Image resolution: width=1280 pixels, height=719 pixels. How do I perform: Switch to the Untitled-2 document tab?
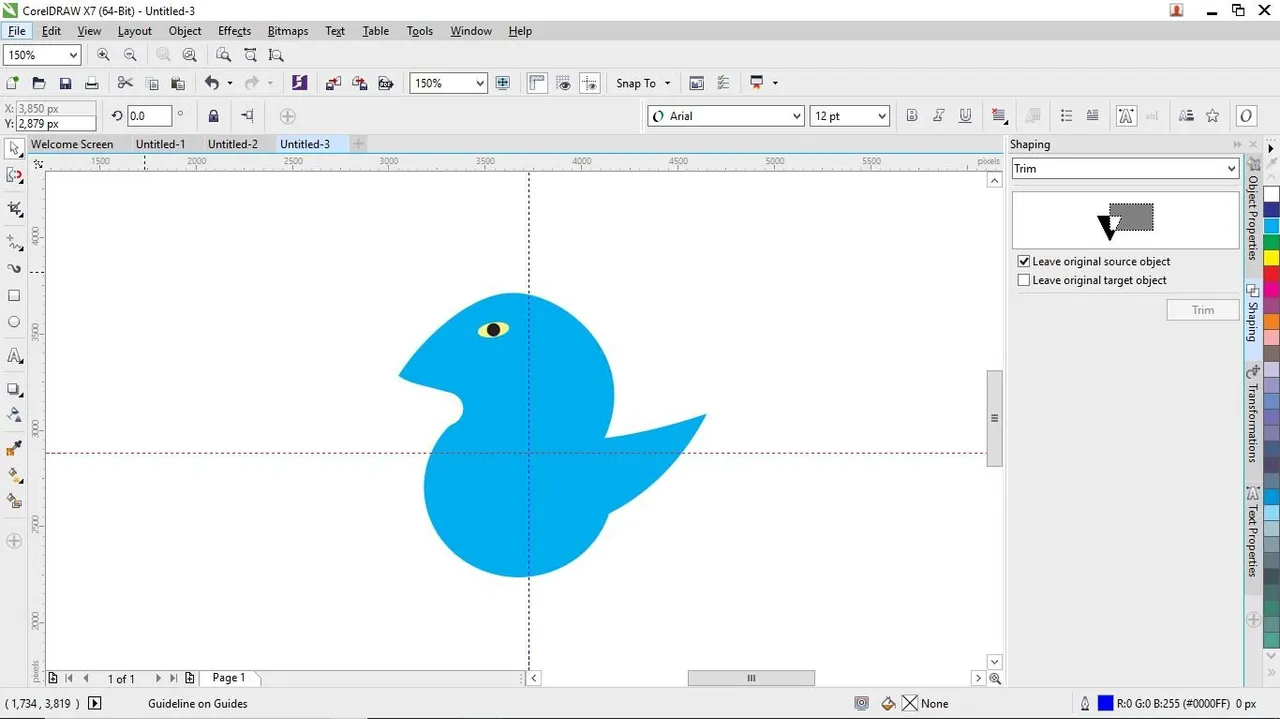tap(233, 144)
